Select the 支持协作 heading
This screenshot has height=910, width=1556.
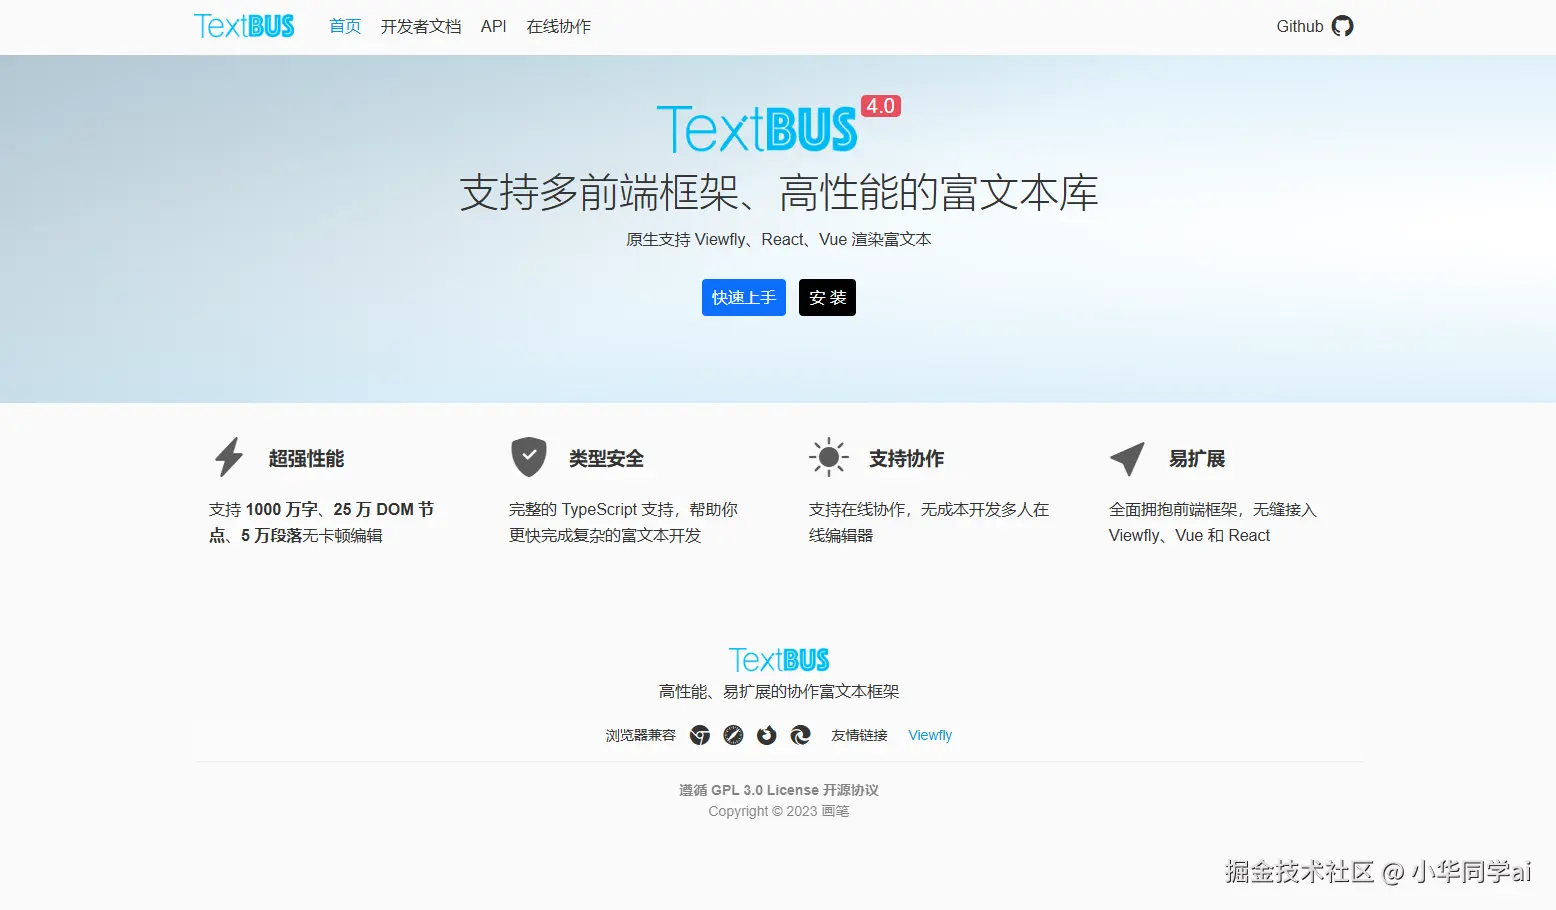pyautogui.click(x=906, y=458)
